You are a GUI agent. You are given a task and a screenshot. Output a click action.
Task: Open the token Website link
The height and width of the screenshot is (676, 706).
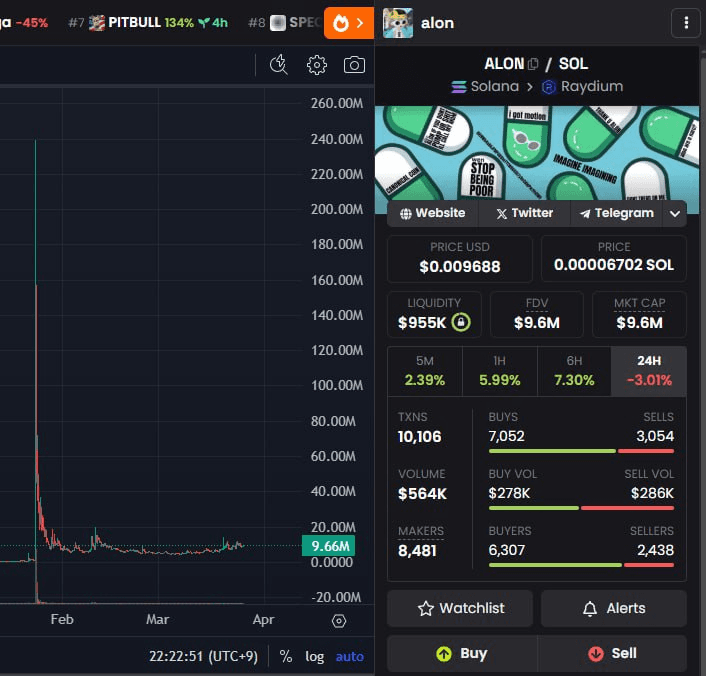[x=433, y=213]
